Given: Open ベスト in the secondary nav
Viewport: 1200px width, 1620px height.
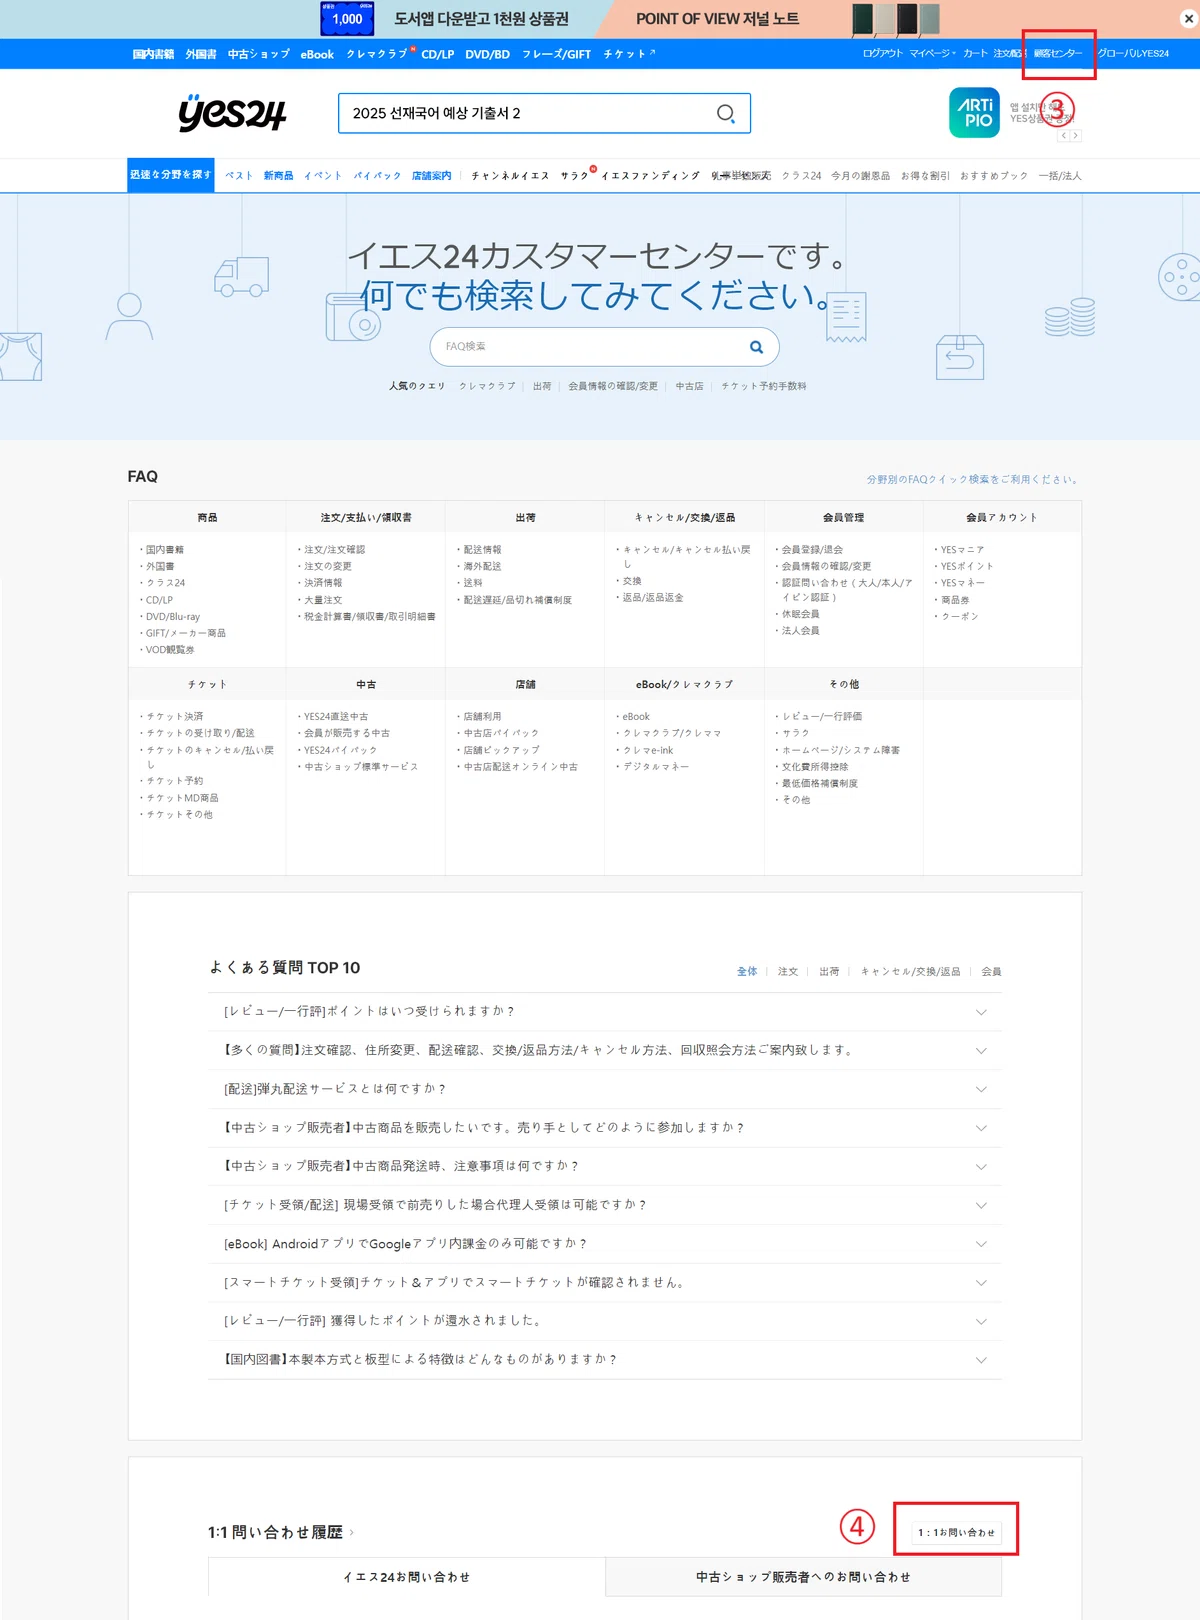Looking at the screenshot, I should pos(239,176).
